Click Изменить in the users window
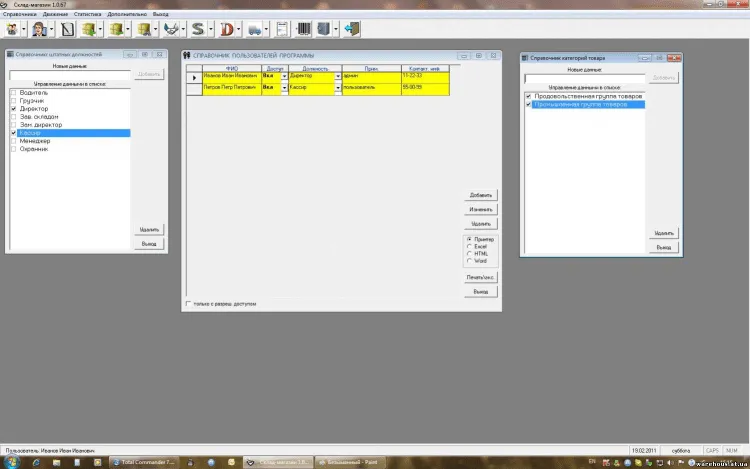 point(481,209)
